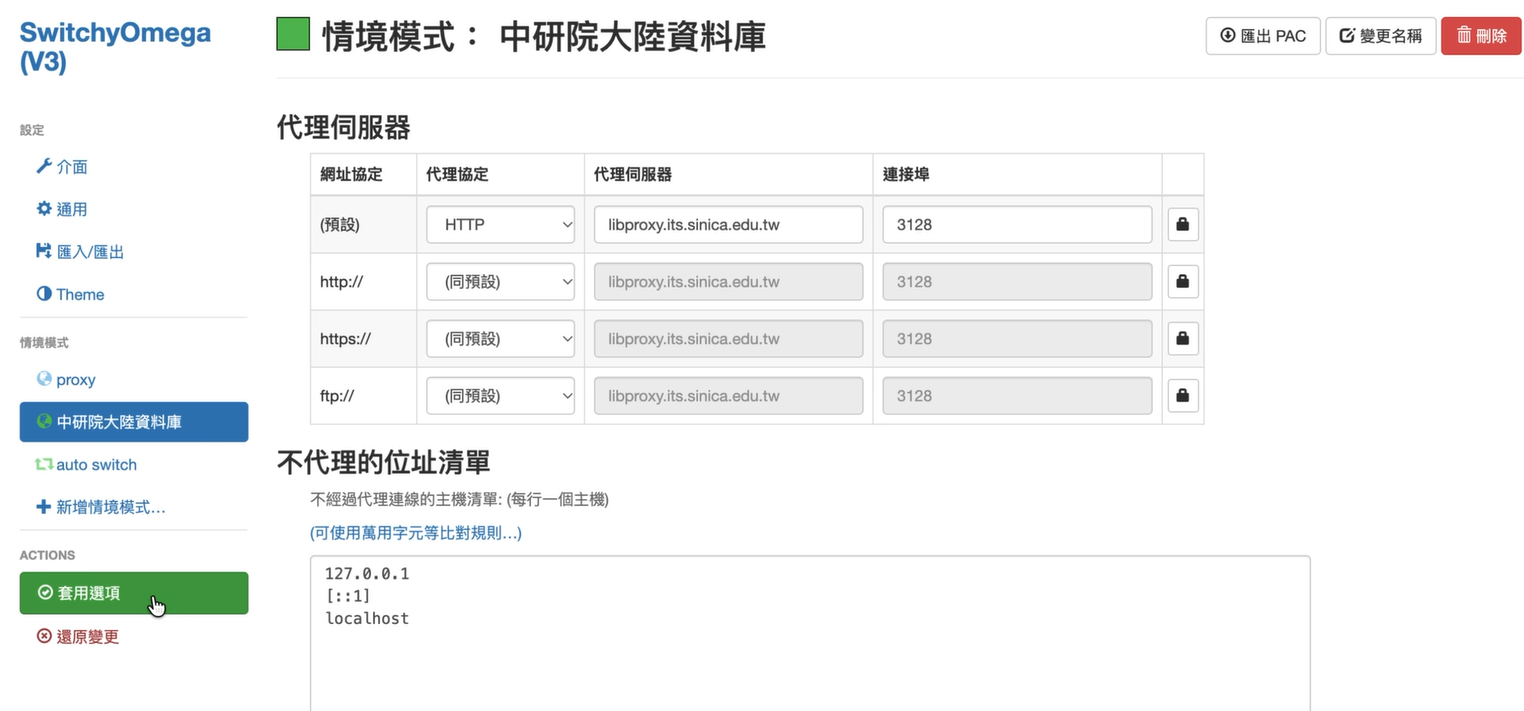
Task: Click the (預設) row label
Action: pos(340,225)
